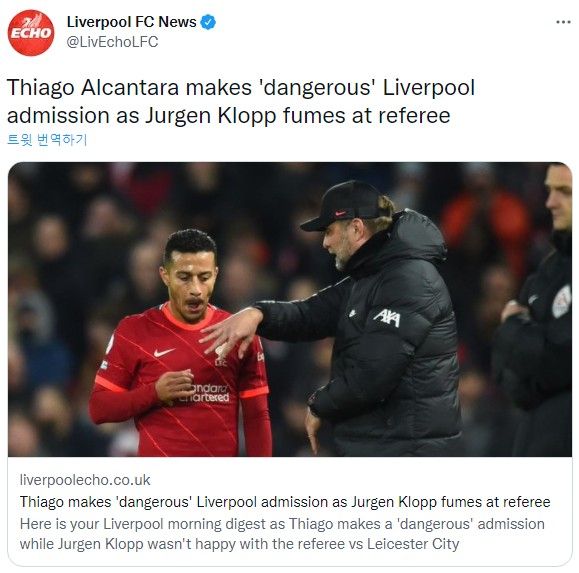Follow the liverpoolecho.co.uk domain link
579x573 pixels.
pos(85,480)
